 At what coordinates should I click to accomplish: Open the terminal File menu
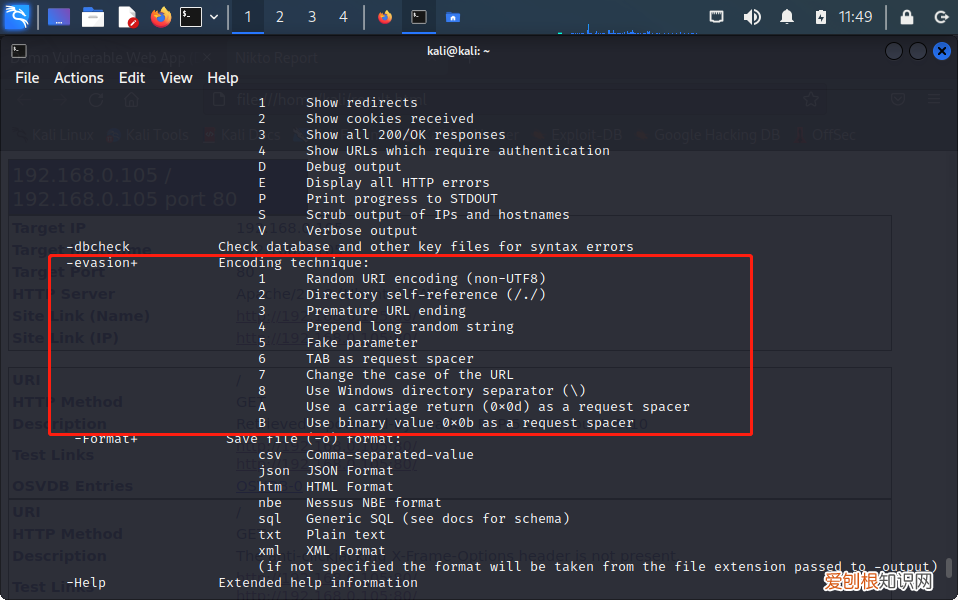tap(27, 78)
